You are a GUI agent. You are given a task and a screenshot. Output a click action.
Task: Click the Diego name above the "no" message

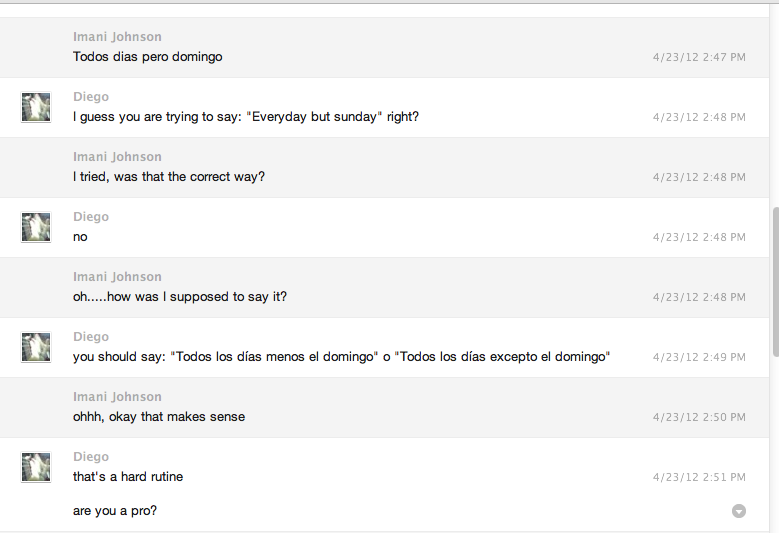click(x=91, y=217)
